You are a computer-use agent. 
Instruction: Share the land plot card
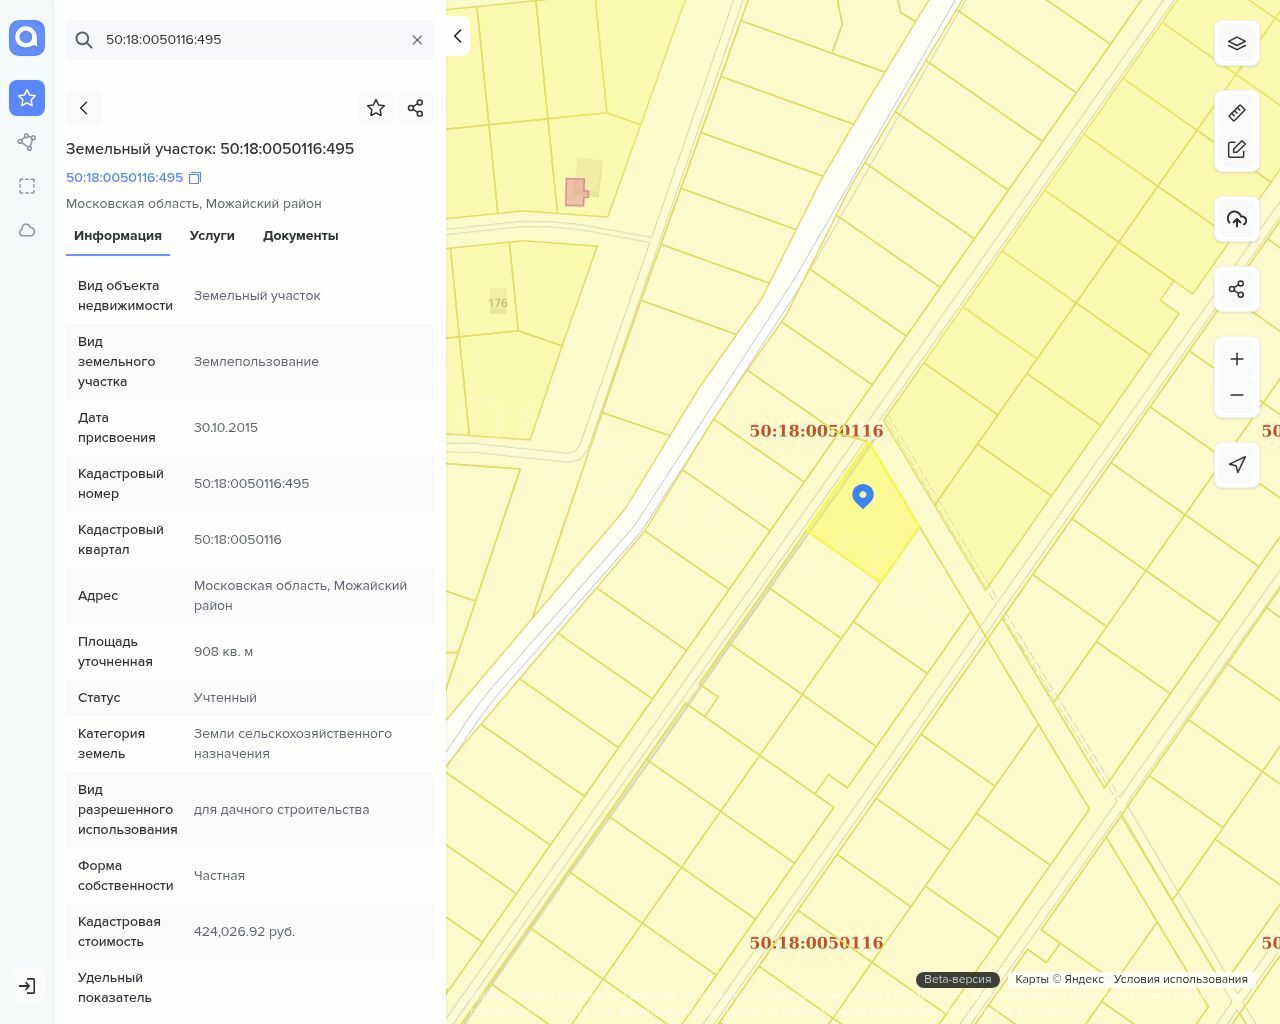coord(416,108)
